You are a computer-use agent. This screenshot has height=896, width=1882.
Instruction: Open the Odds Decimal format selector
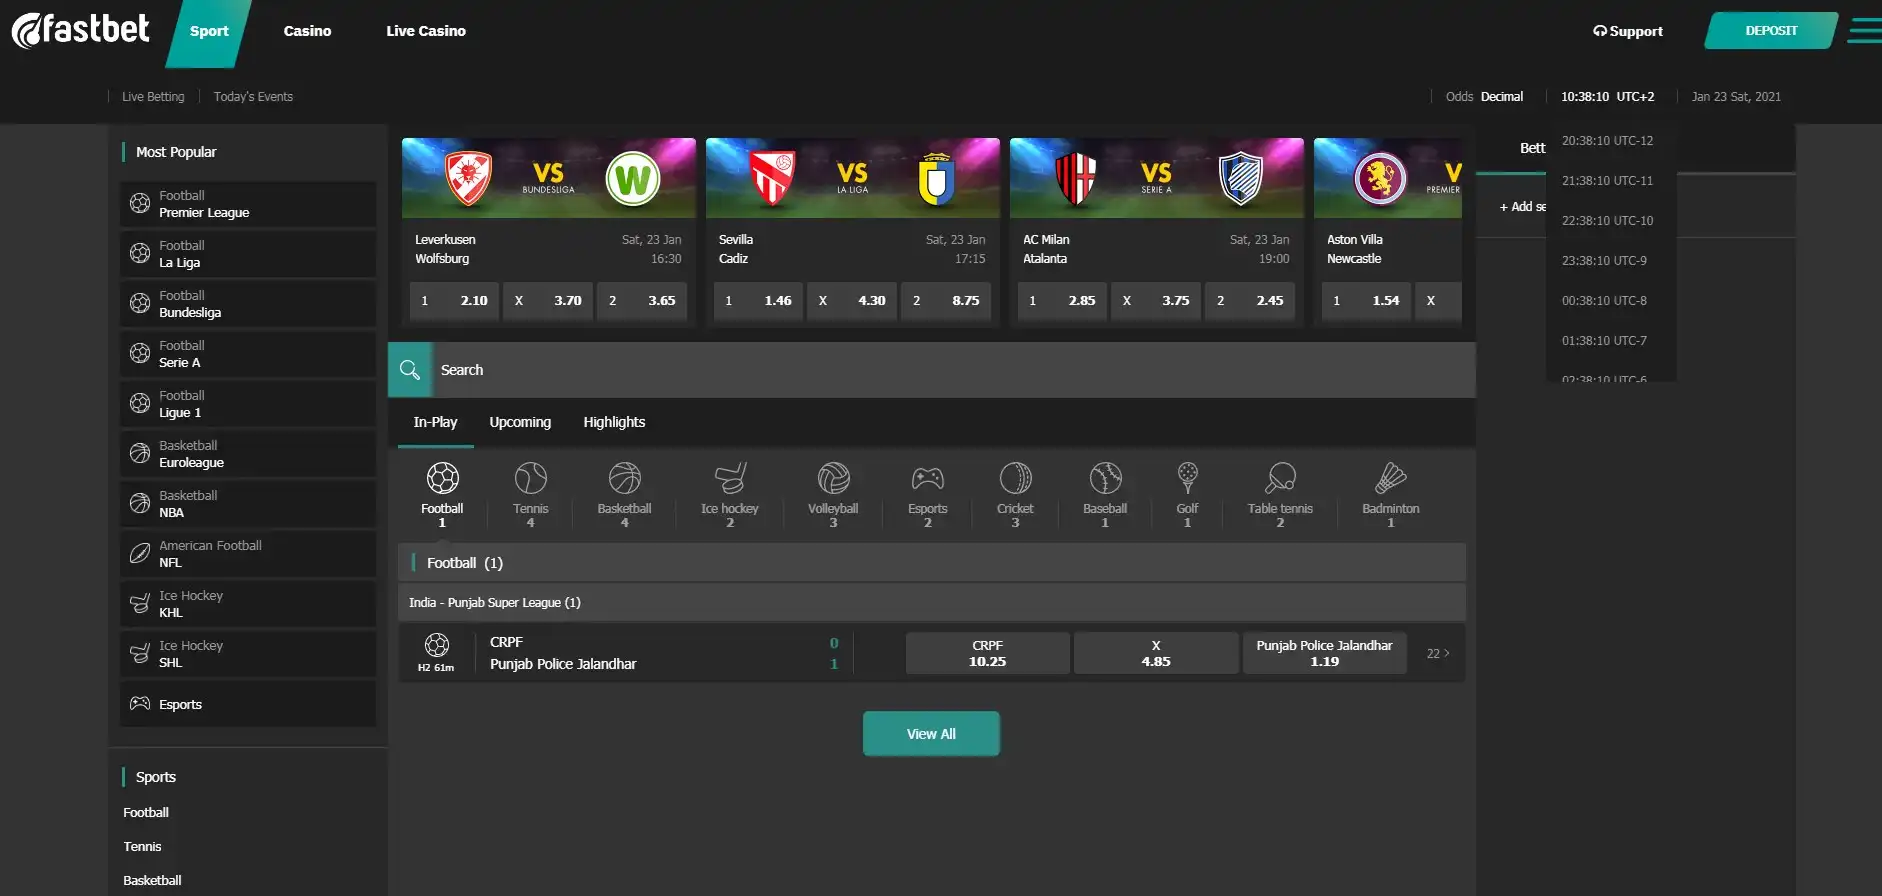click(1500, 97)
